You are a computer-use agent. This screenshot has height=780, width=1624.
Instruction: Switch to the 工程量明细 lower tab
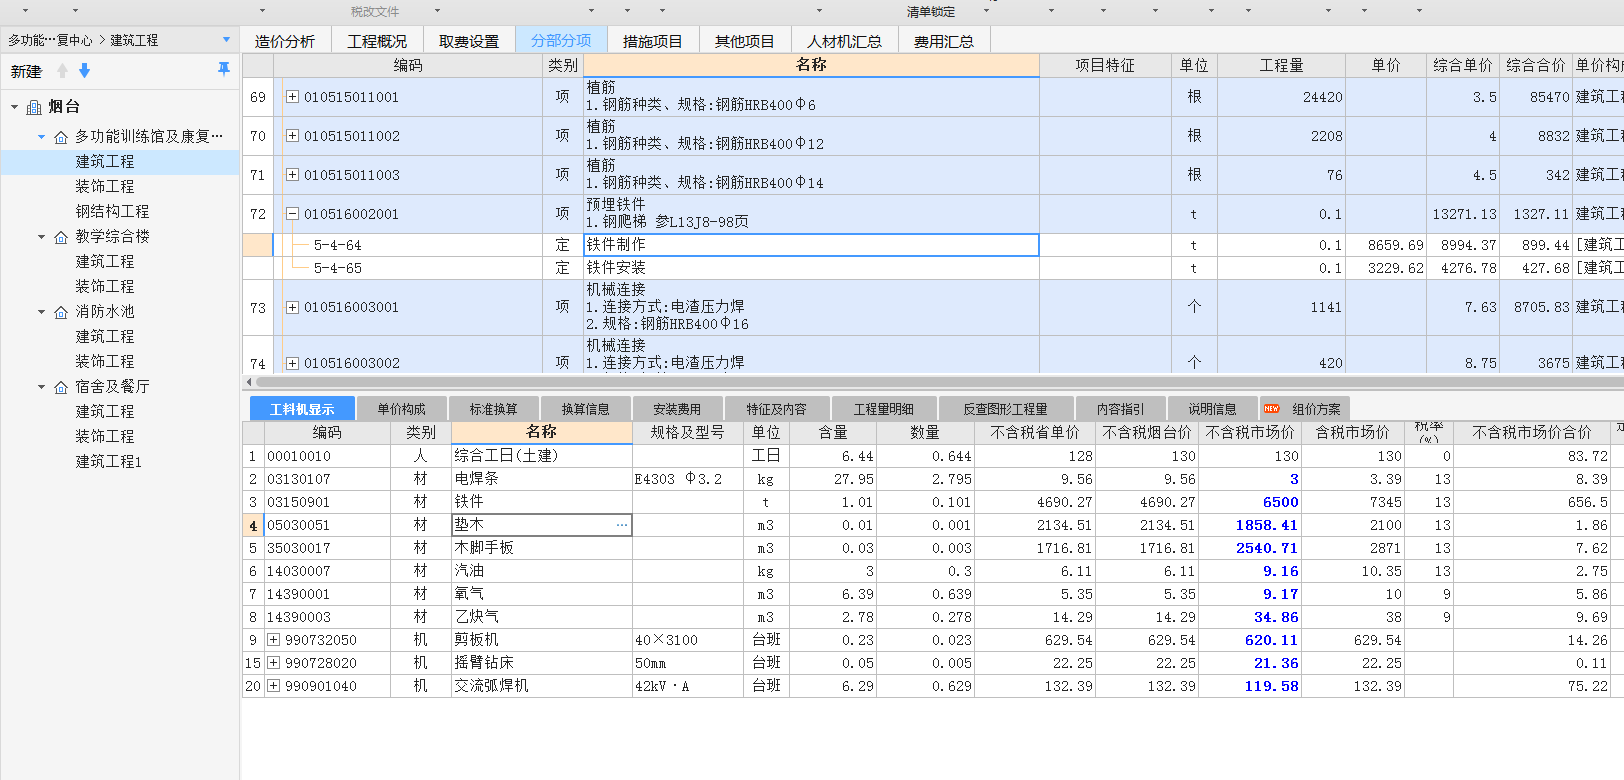[883, 409]
